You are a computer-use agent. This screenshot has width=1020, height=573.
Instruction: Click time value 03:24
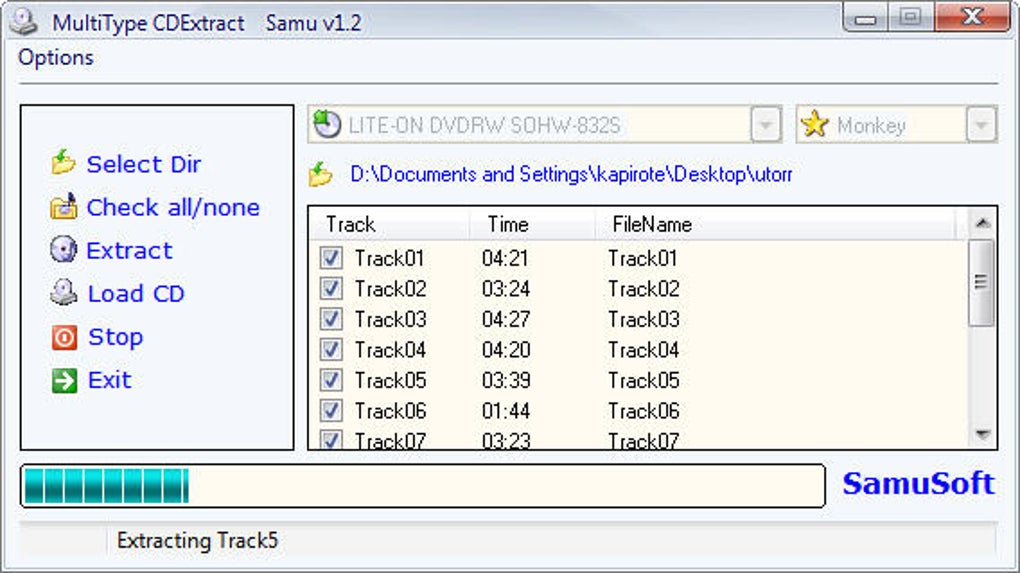505,289
